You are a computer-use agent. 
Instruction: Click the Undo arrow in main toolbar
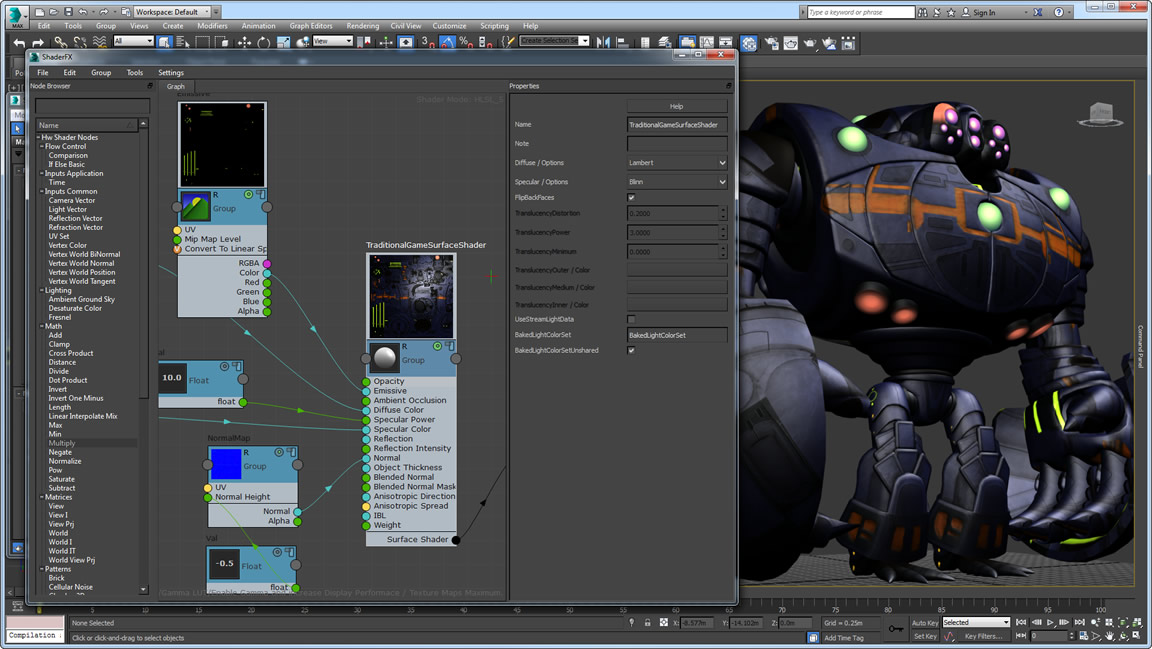click(x=19, y=42)
